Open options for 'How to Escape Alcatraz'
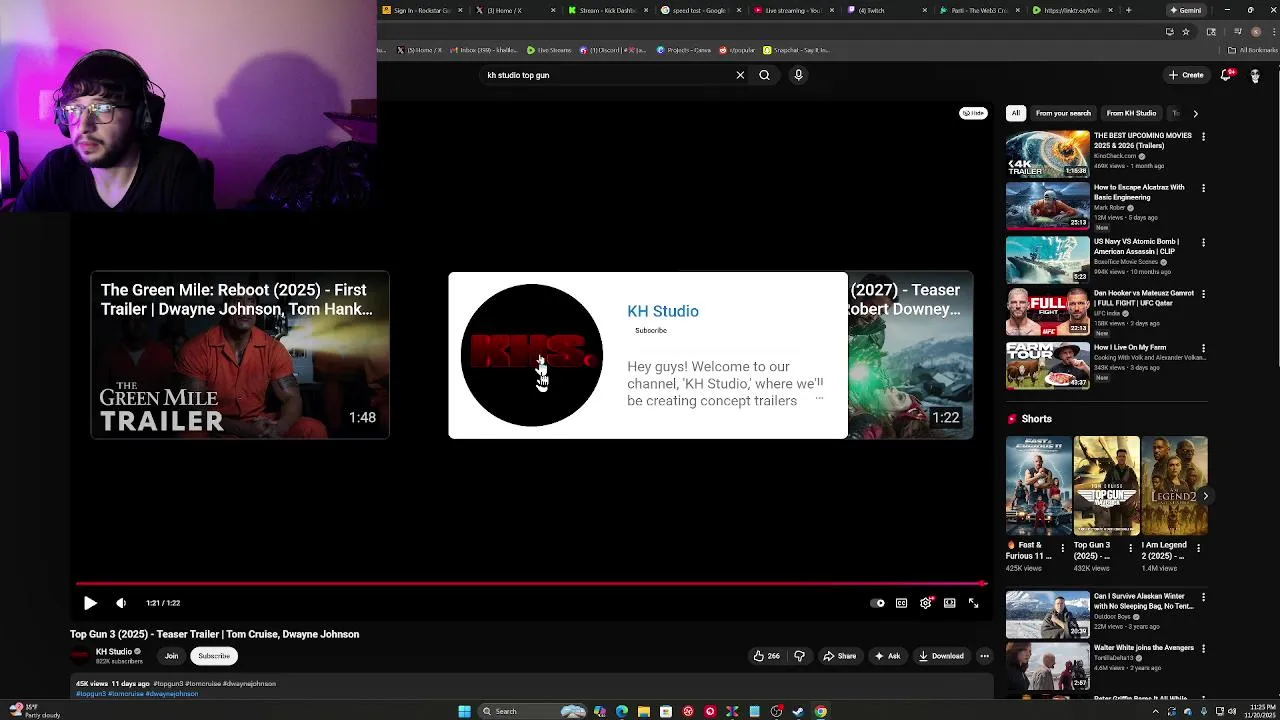 [x=1203, y=188]
